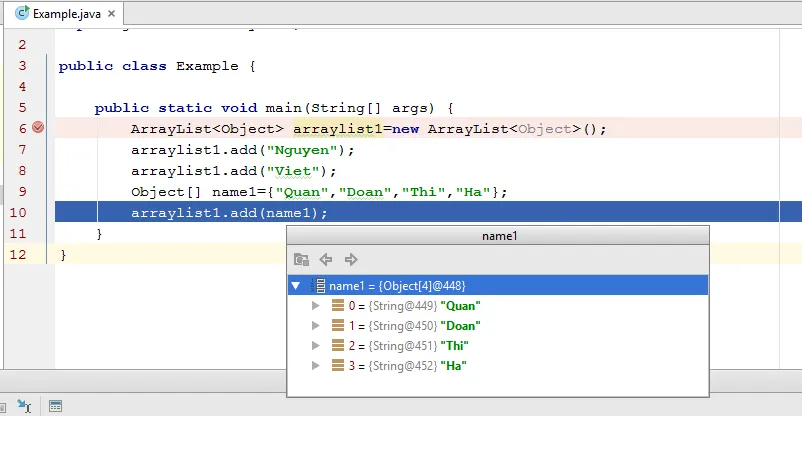This screenshot has height=473, width=802.
Task: Select the row 0 = {String@449} "Quan"
Action: pyautogui.click(x=498, y=306)
